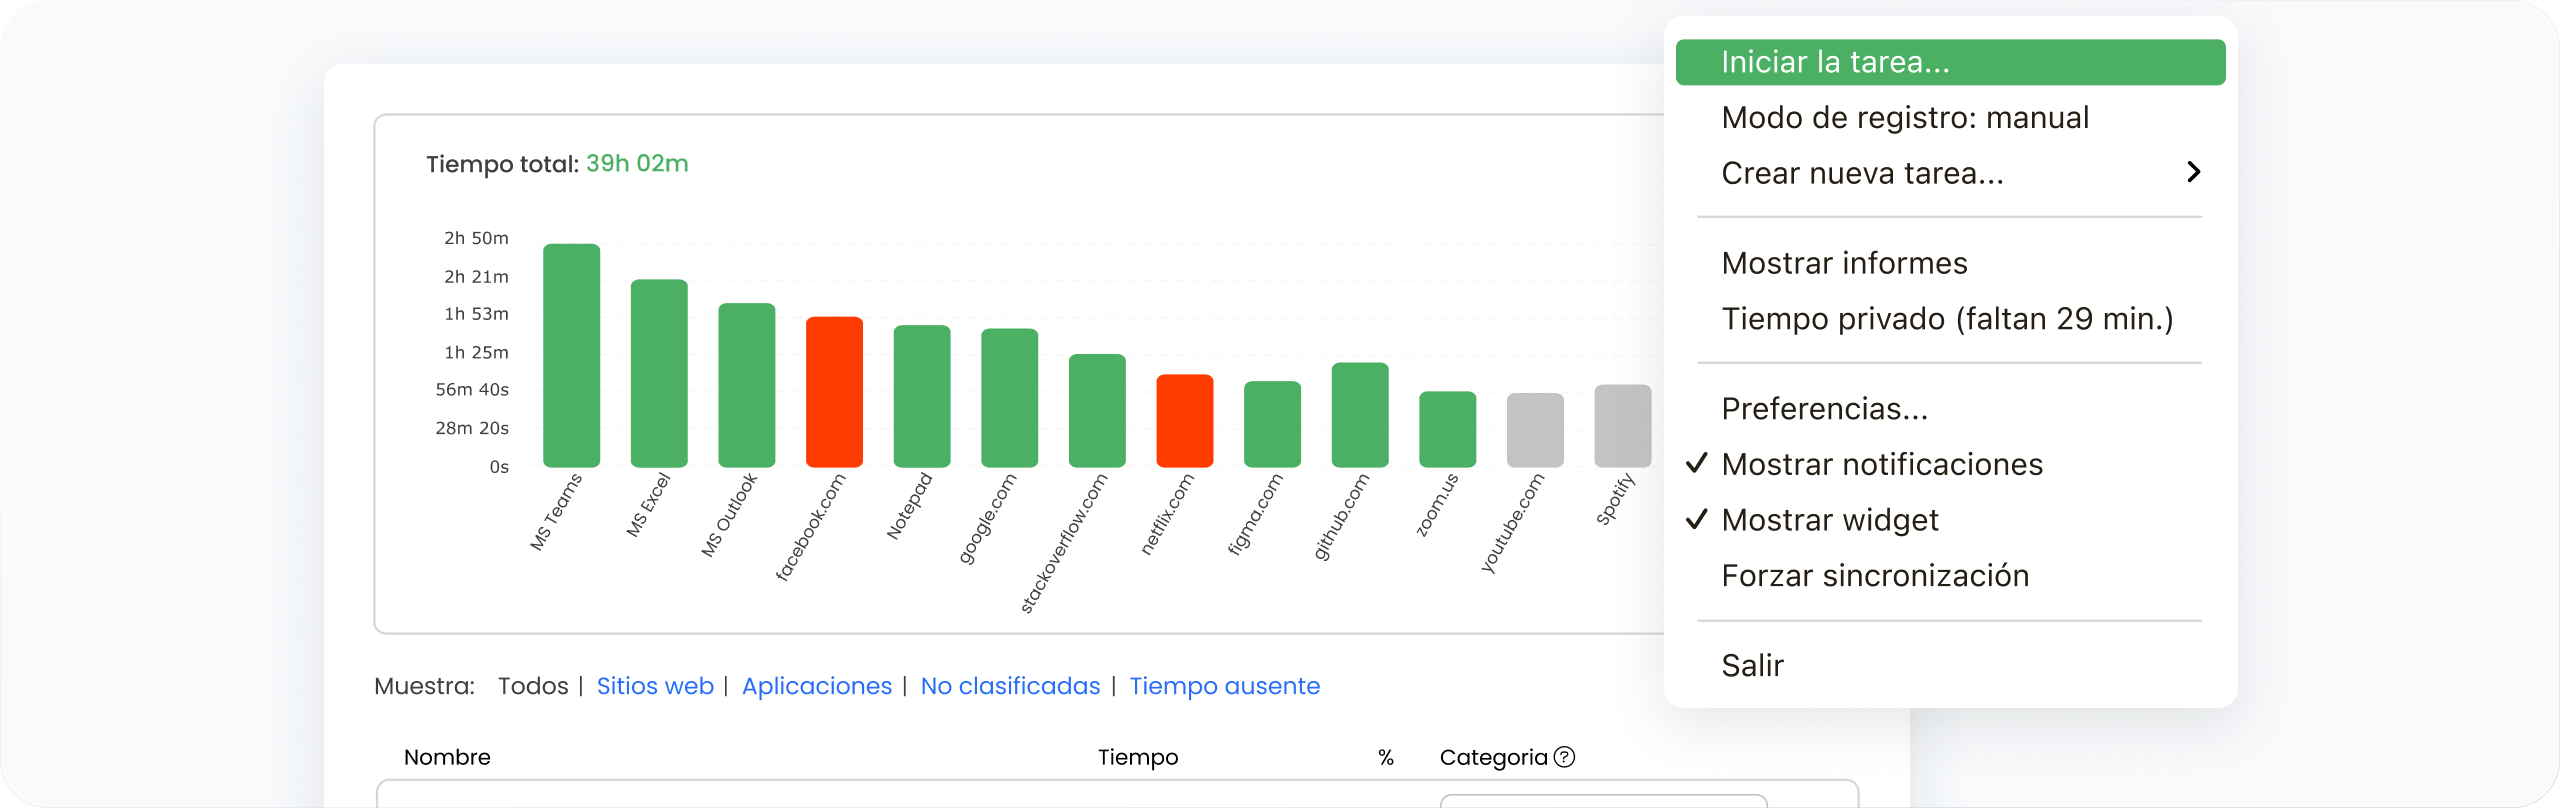Viewport: 2560px width, 808px height.
Task: Expand the Crear nueva tarea submenu arrow
Action: click(2193, 173)
